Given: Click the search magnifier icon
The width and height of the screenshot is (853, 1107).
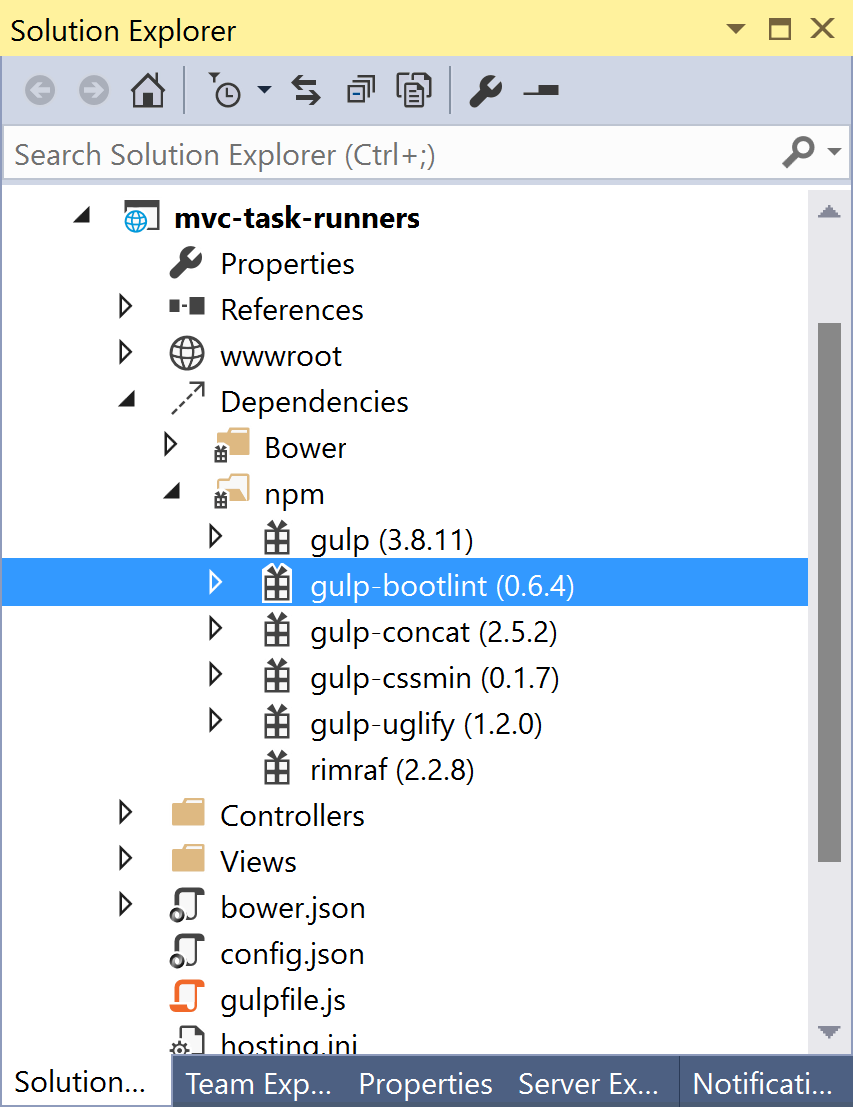Looking at the screenshot, I should pos(798,153).
